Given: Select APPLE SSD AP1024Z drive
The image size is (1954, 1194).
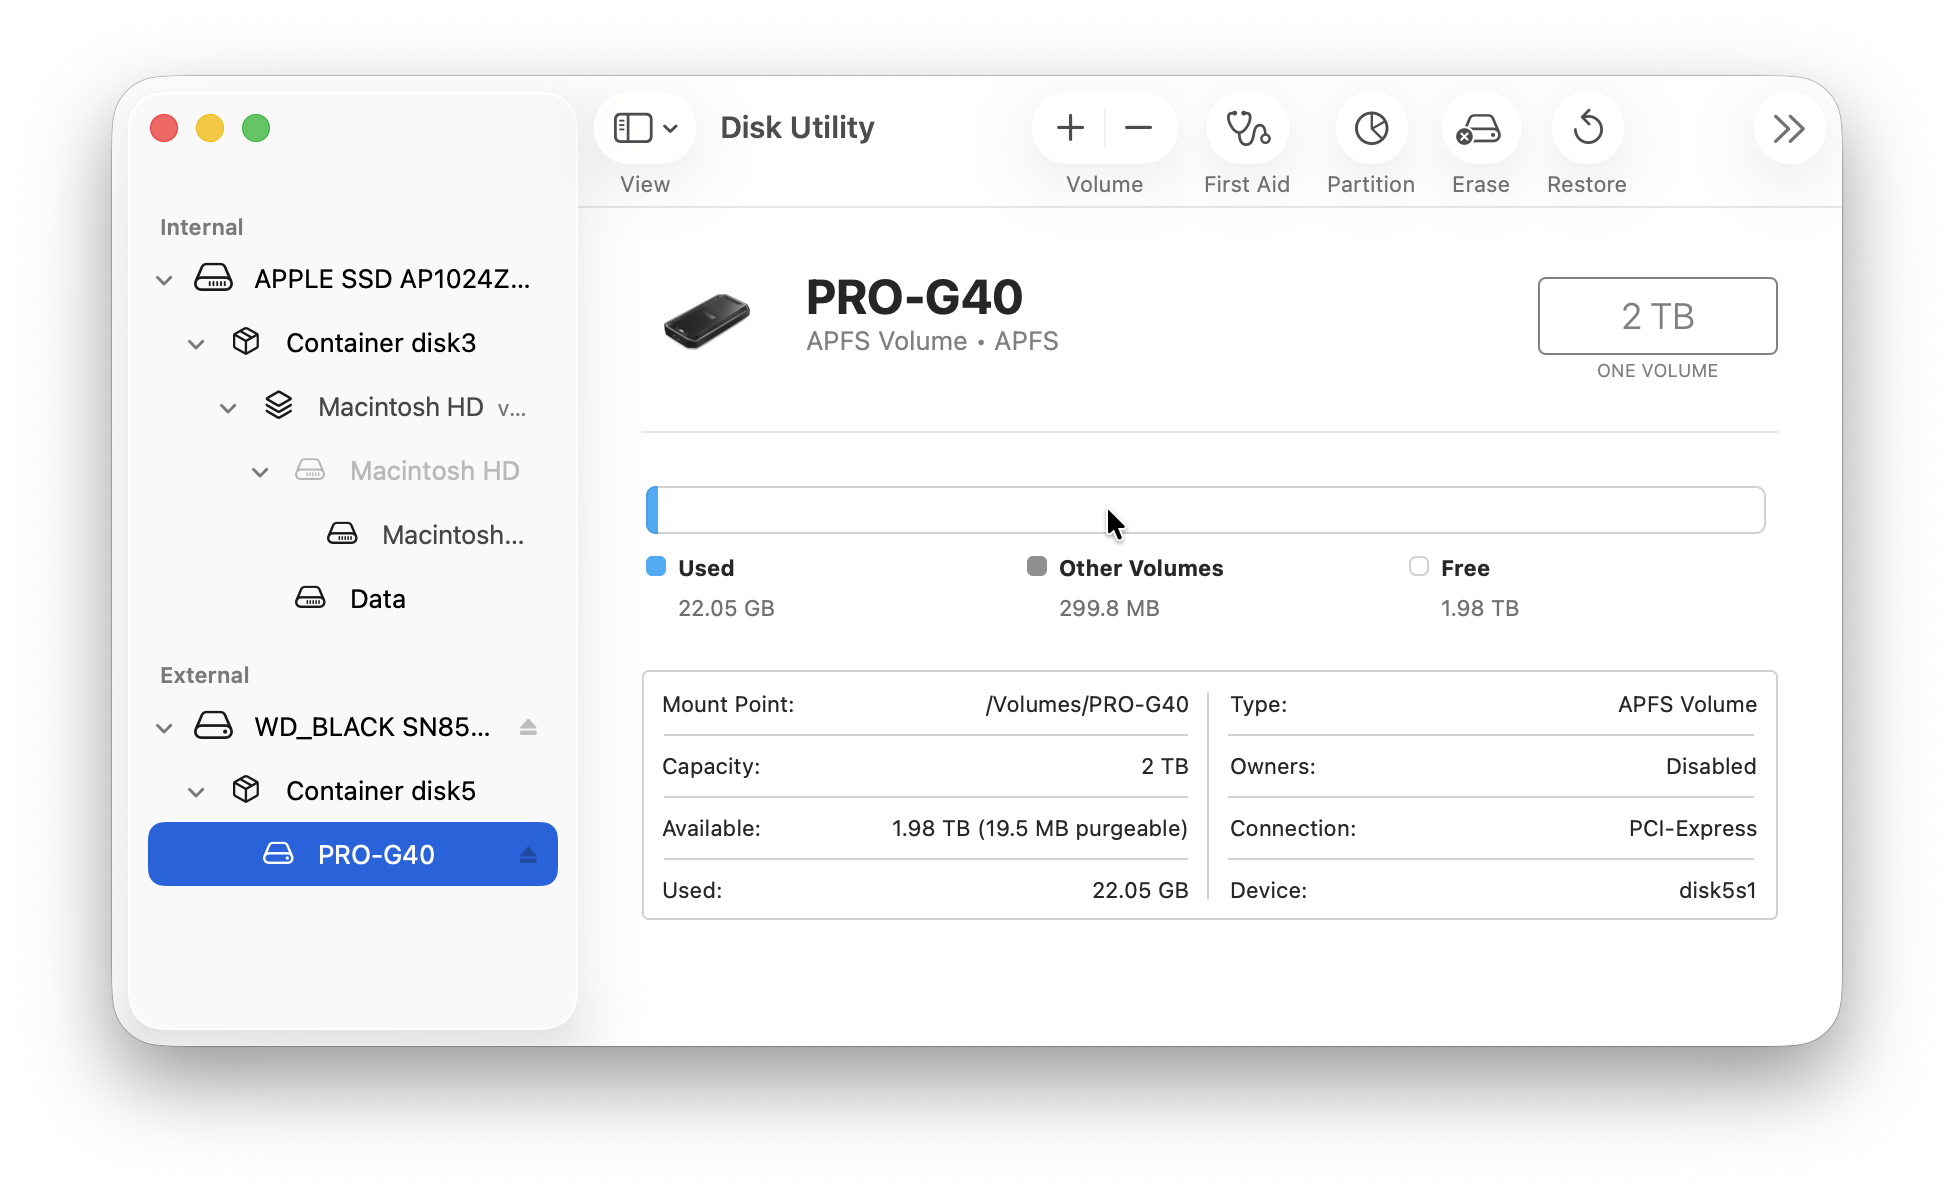Looking at the screenshot, I should point(353,279).
